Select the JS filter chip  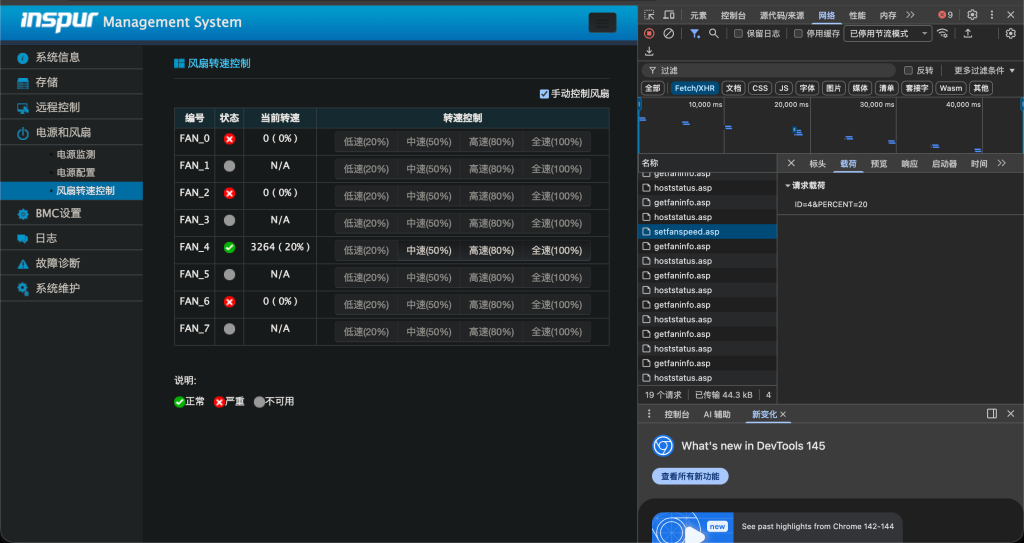[x=784, y=88]
